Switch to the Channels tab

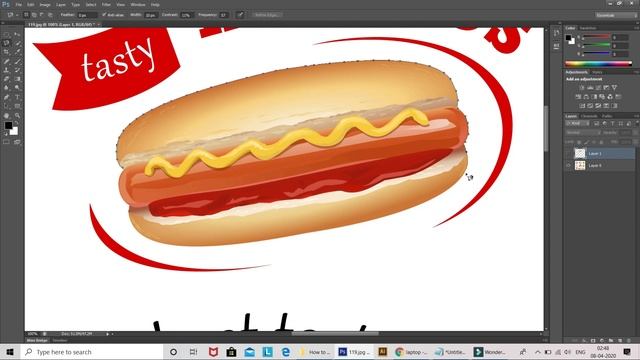click(x=589, y=116)
